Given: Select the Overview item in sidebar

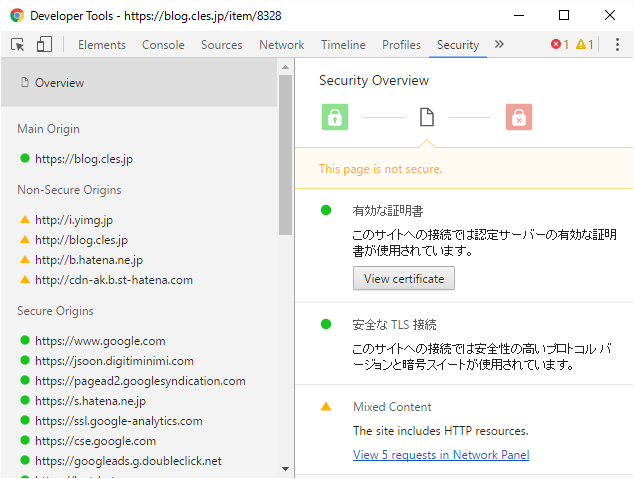Looking at the screenshot, I should click(59, 83).
